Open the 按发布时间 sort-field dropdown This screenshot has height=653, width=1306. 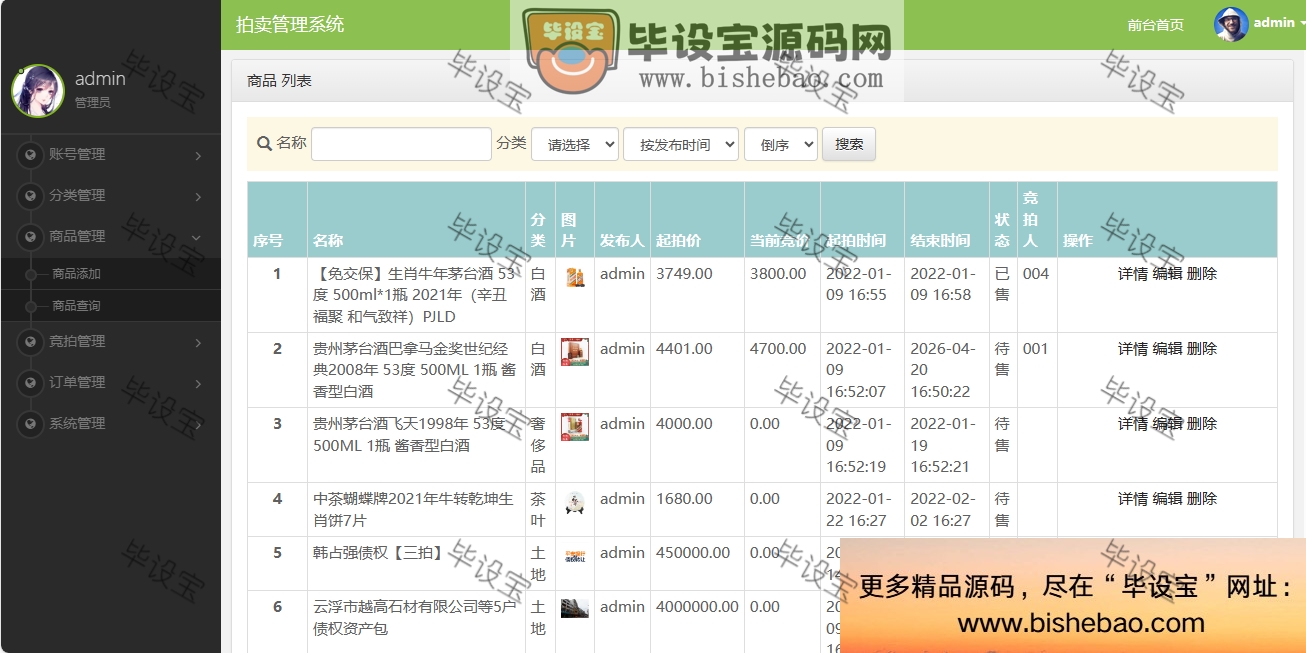[681, 144]
